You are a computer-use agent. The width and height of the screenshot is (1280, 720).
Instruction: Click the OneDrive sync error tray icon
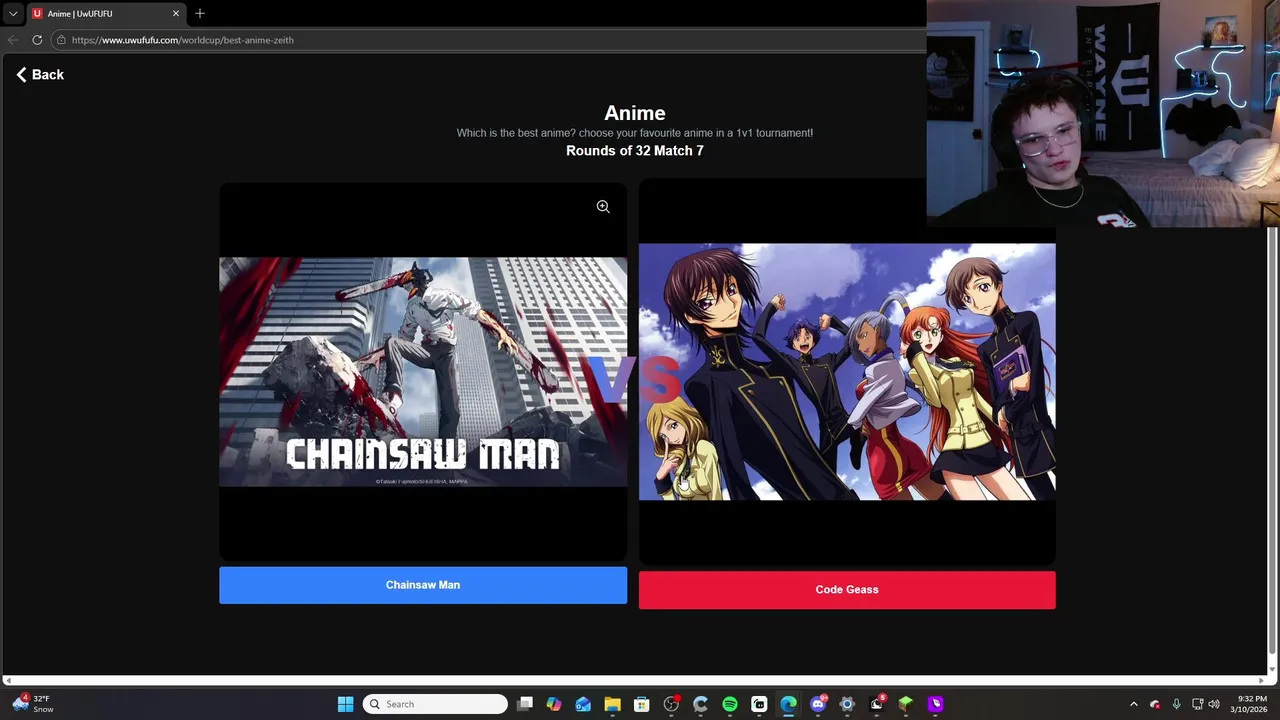click(1155, 704)
